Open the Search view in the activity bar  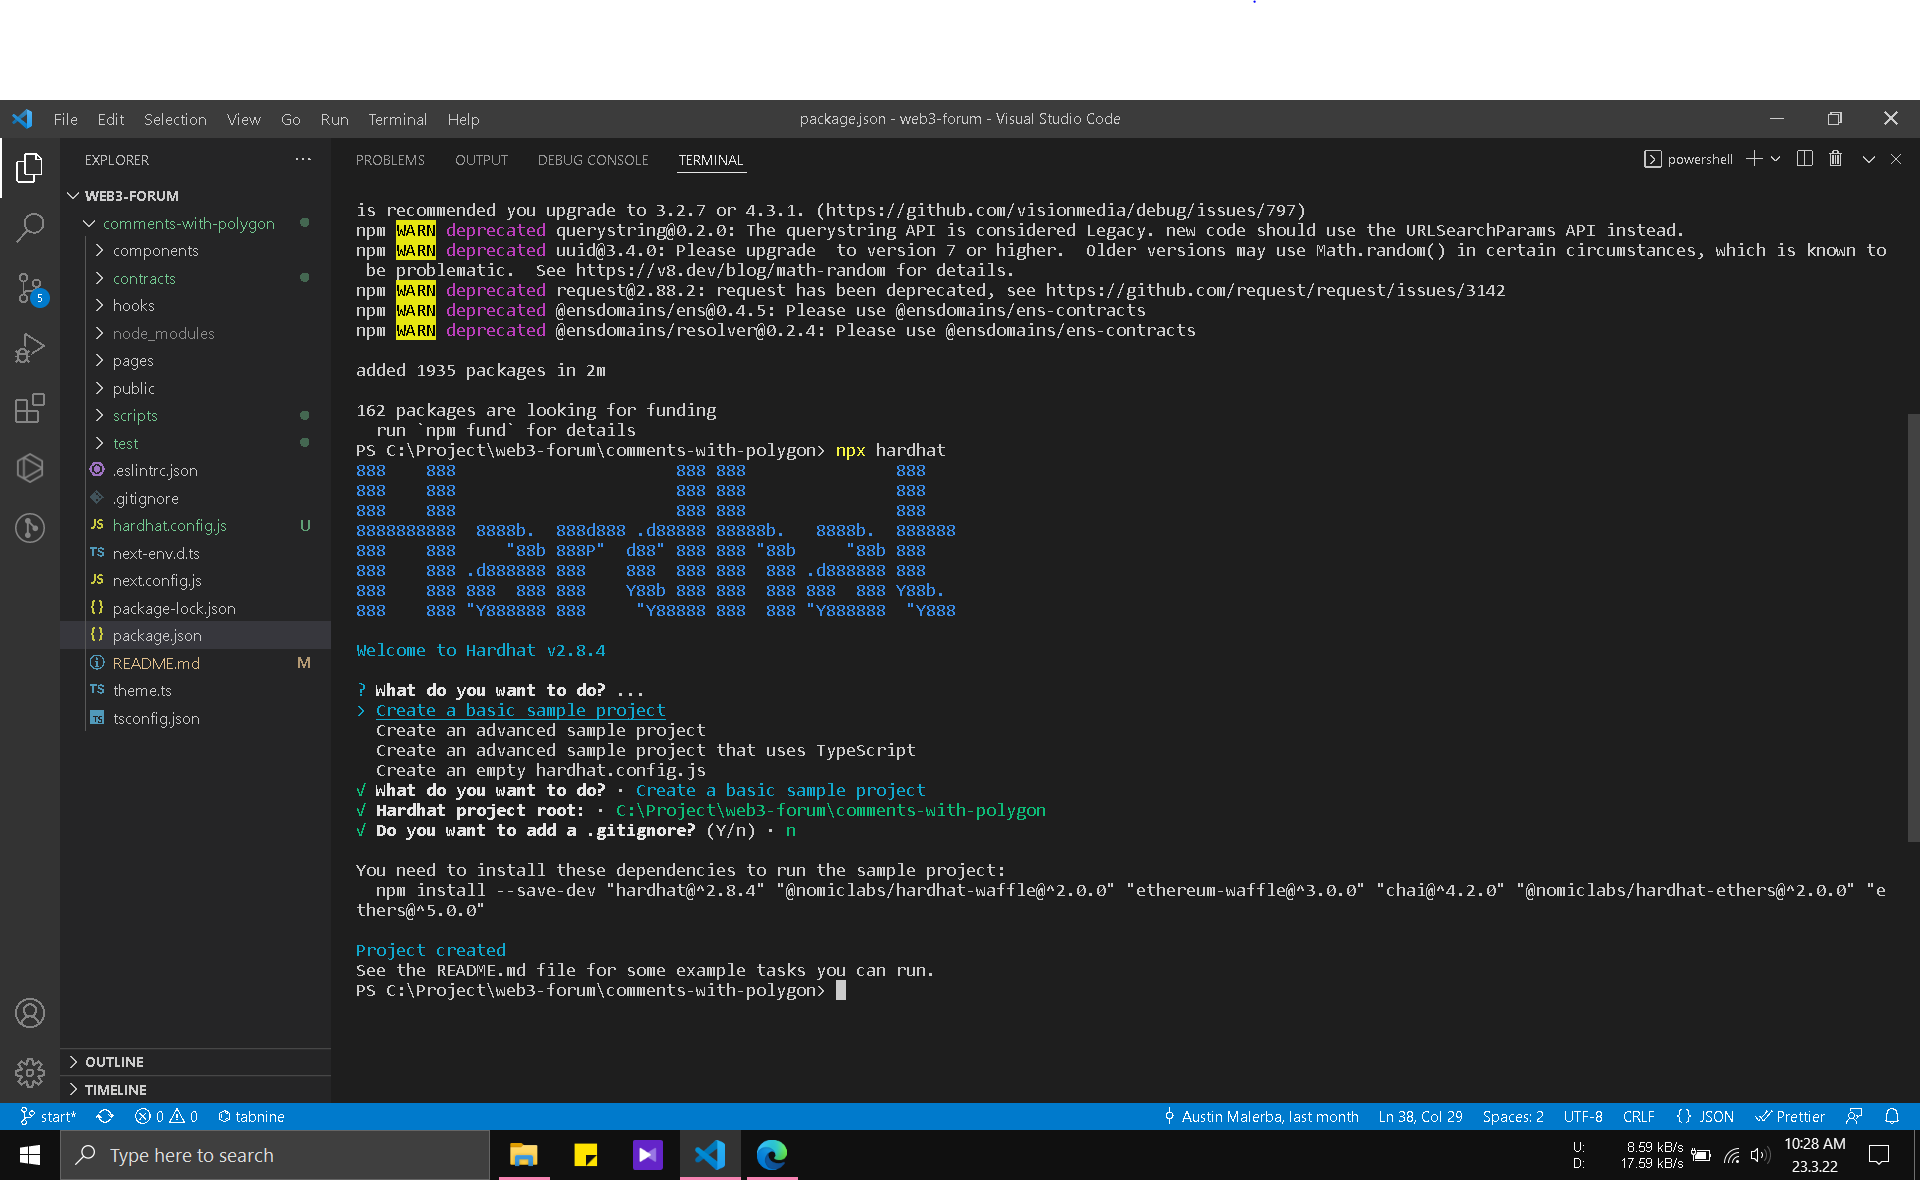coord(29,228)
